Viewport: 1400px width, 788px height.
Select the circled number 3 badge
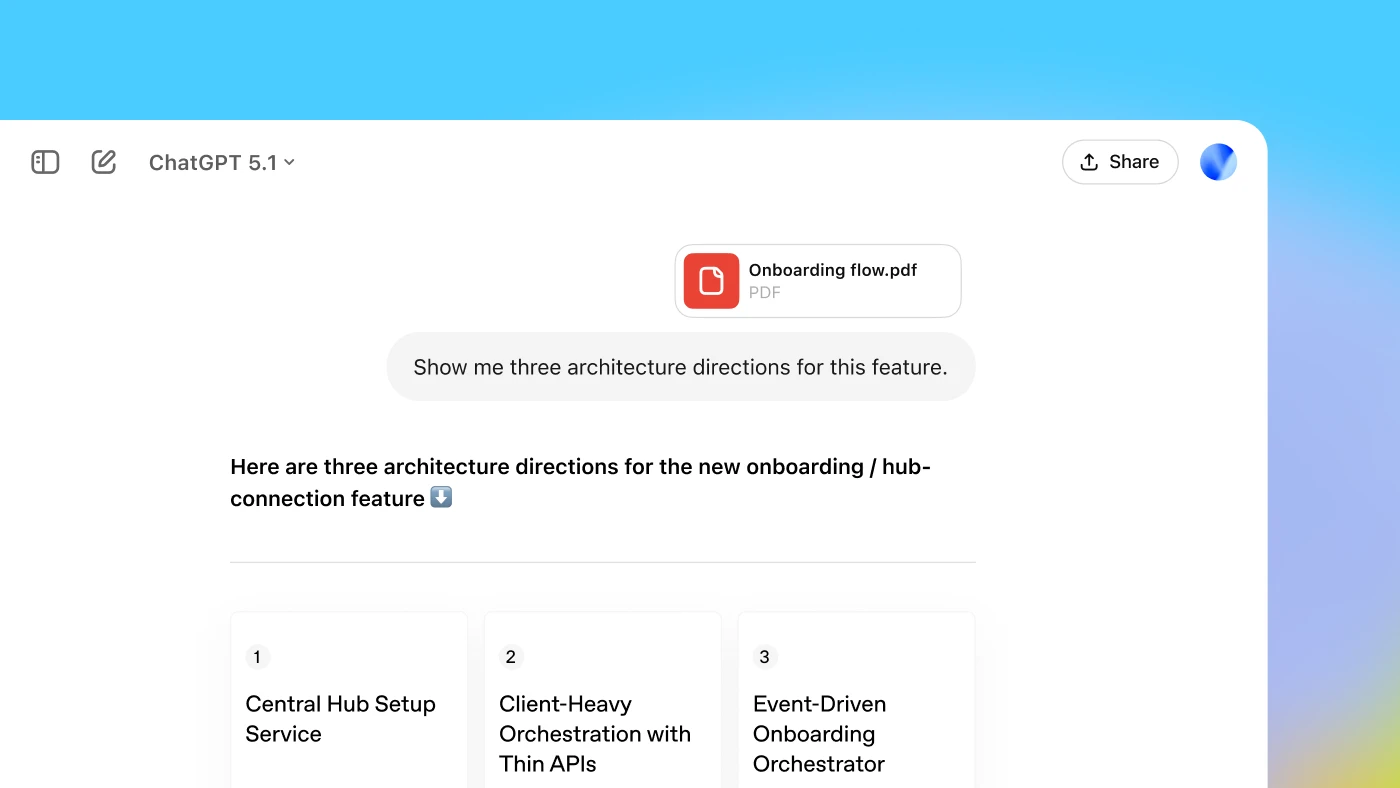pos(764,657)
